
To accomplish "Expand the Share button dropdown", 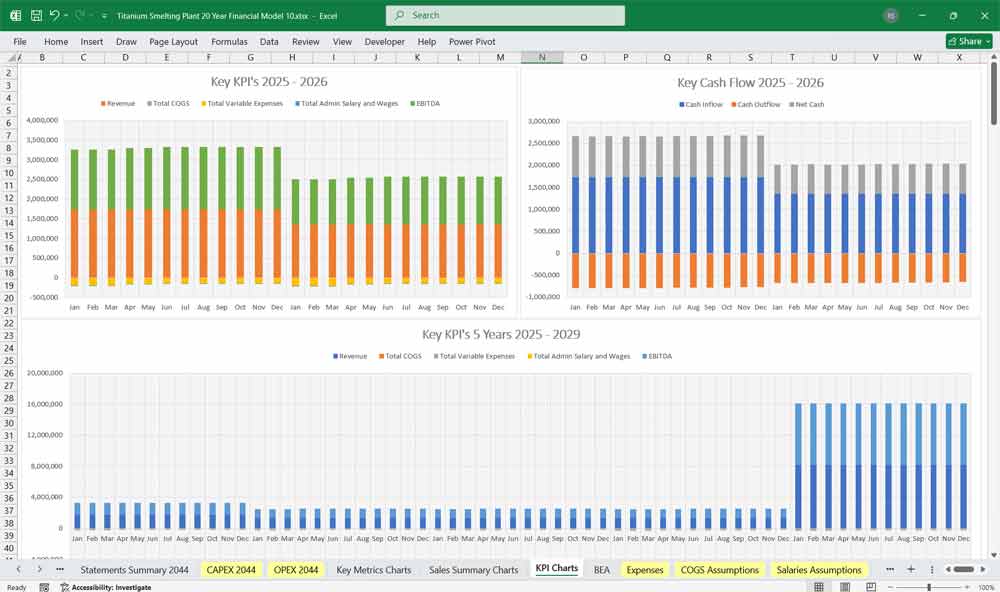I will 987,41.
